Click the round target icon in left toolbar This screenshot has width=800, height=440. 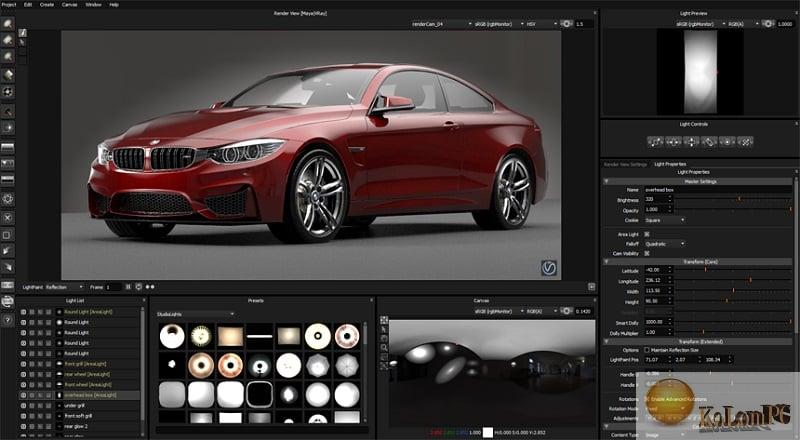(8, 92)
